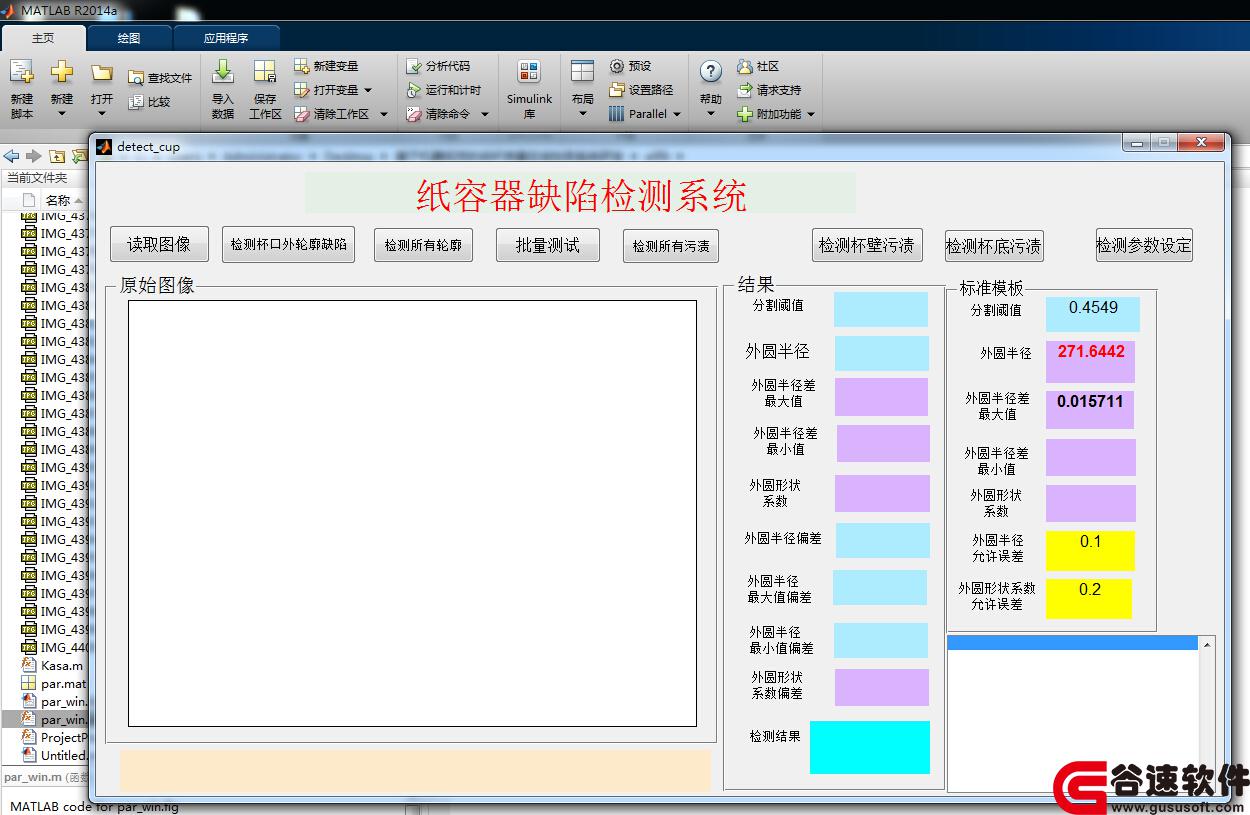Screen dimensions: 1250x815
Task: Switch to the 绘图 tab
Action: point(129,38)
